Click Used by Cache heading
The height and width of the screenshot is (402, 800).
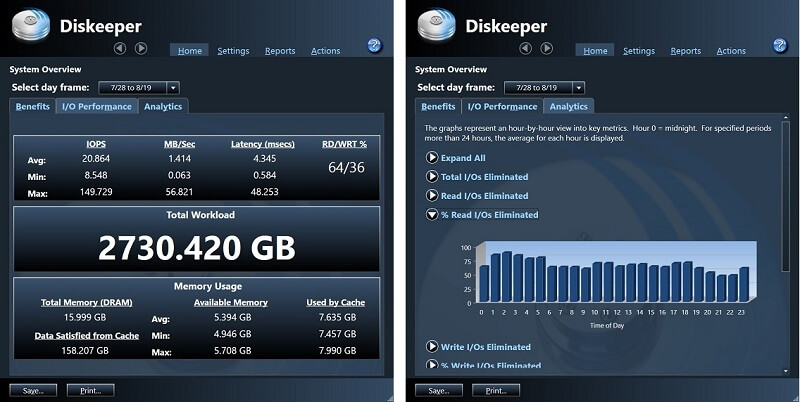(336, 303)
